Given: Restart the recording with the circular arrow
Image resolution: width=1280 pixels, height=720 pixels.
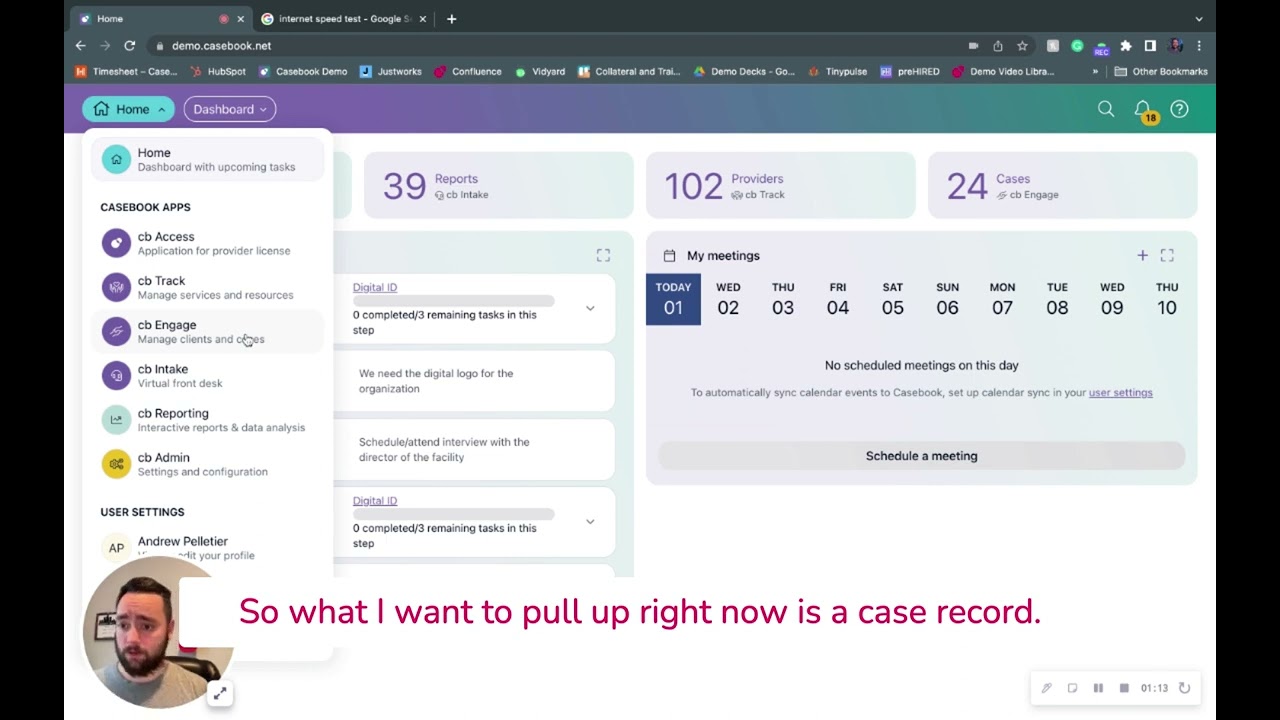Looking at the screenshot, I should pyautogui.click(x=1184, y=688).
